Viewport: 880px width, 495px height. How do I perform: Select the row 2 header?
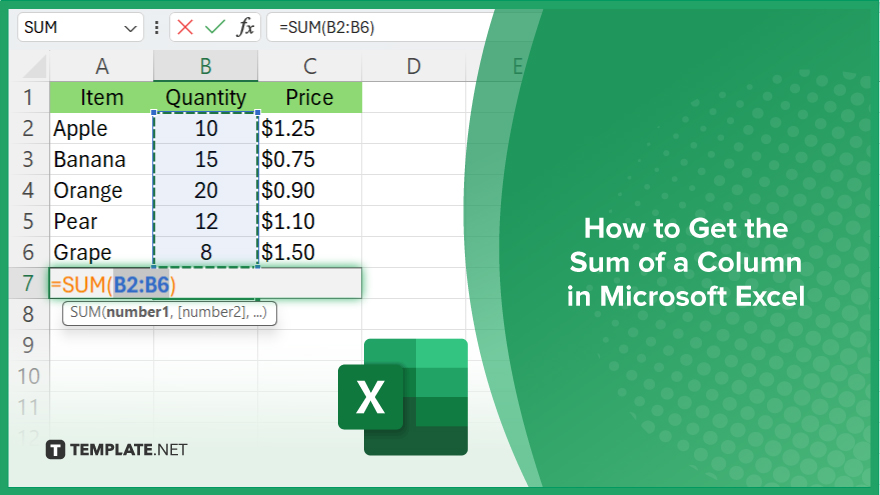(x=29, y=129)
